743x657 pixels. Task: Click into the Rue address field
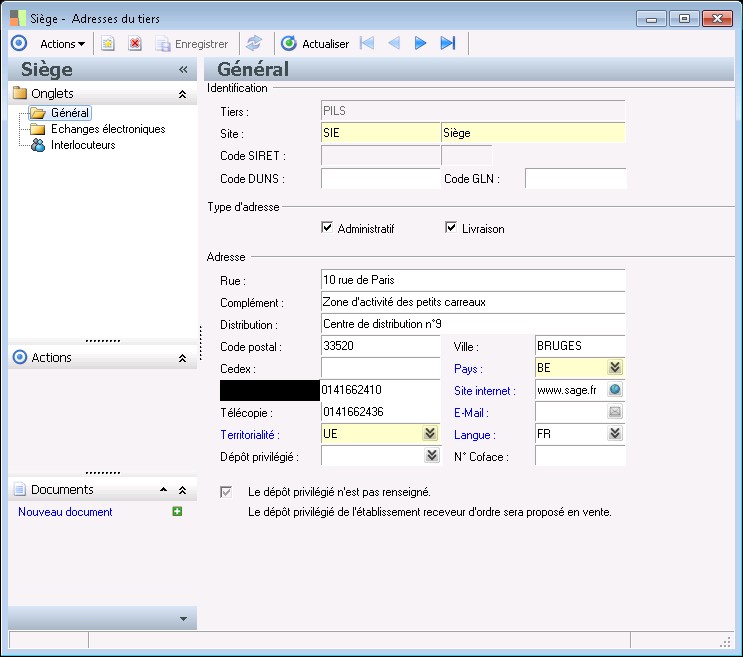(472, 280)
